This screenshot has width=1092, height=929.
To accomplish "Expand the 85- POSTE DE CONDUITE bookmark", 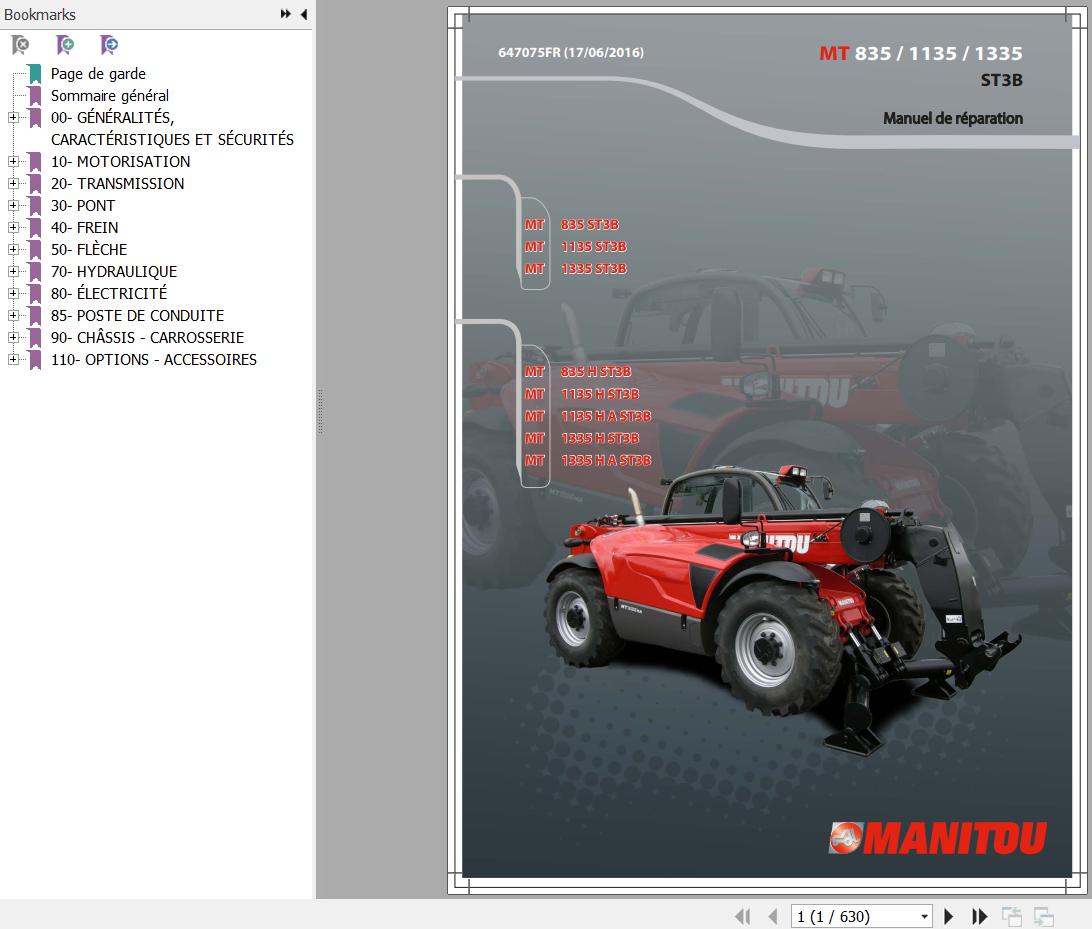I will point(13,315).
